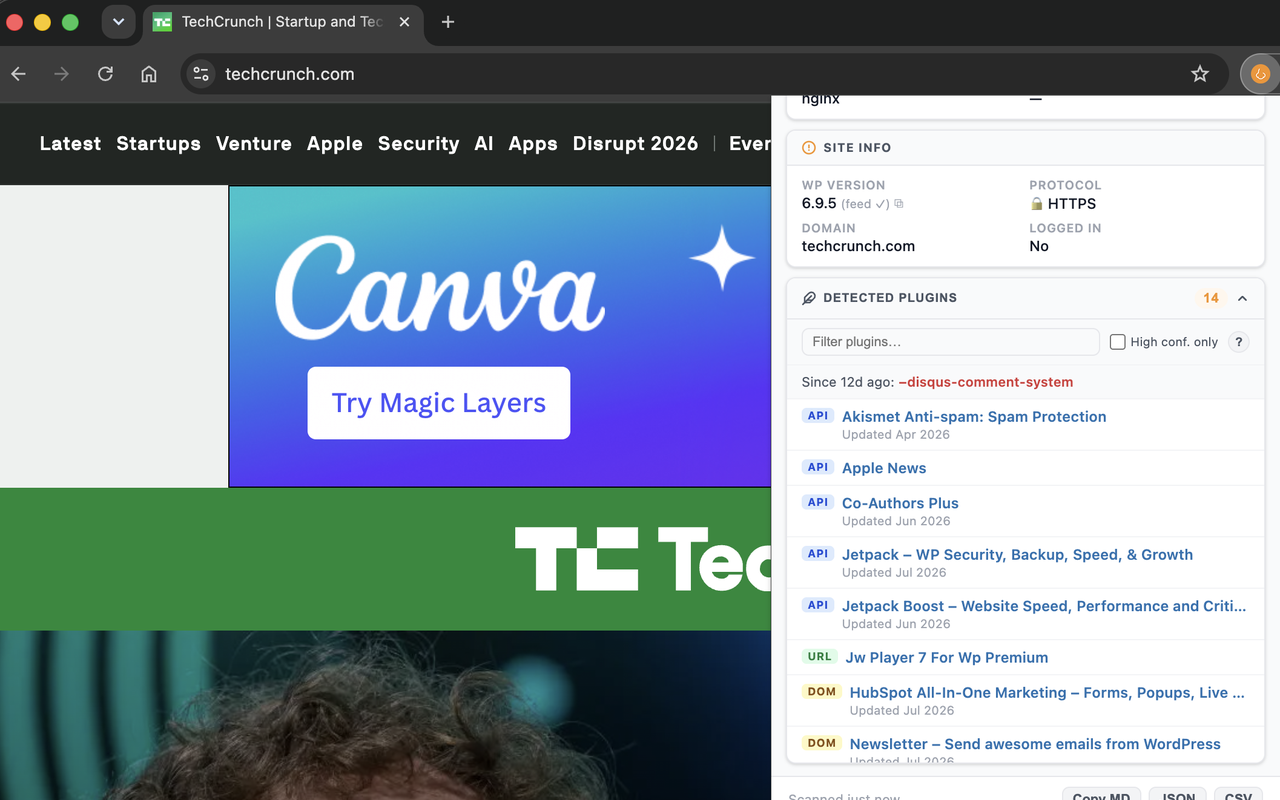Click the 14 plugin count badge
Screen dimensions: 1280x800
(x=1211, y=298)
